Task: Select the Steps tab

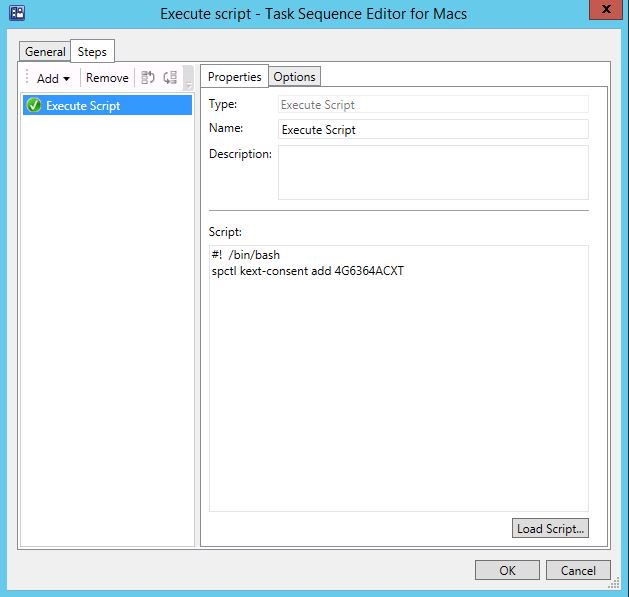Action: [91, 51]
